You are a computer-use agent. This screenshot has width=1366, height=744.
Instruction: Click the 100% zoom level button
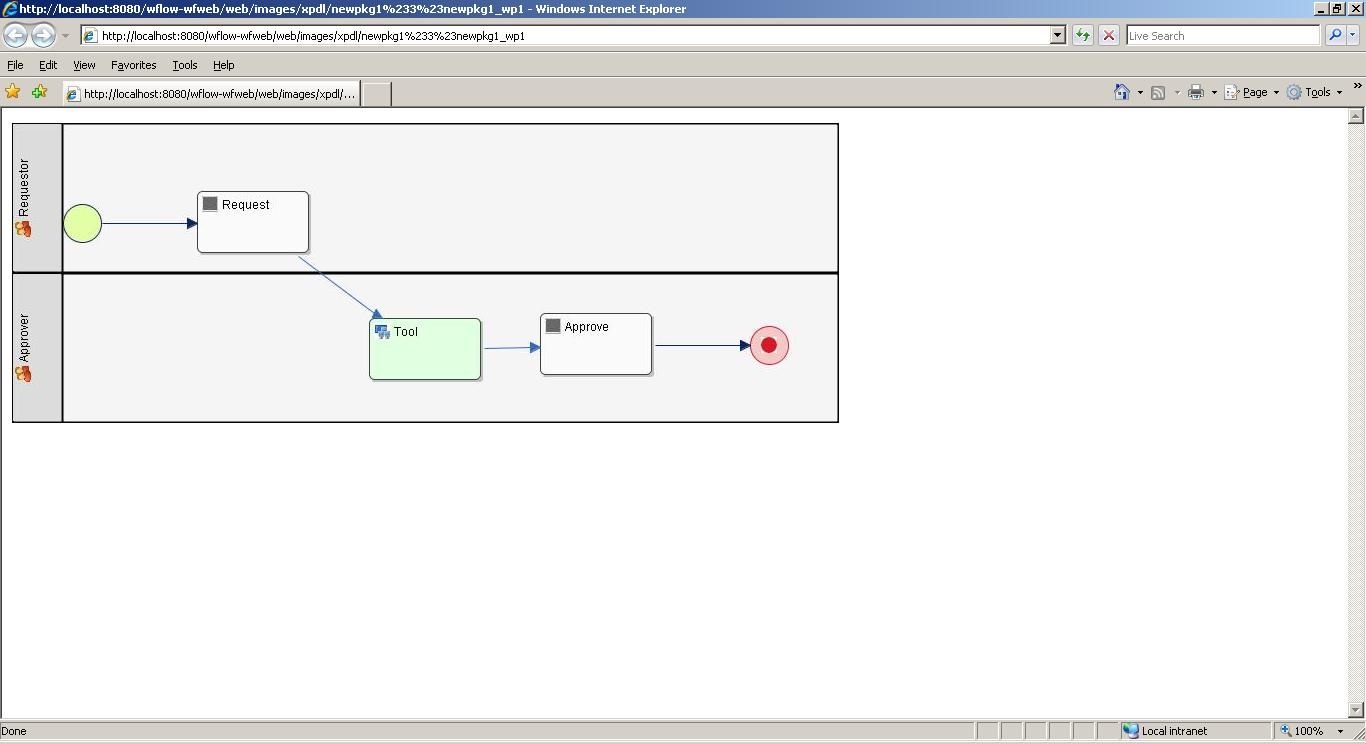click(x=1303, y=731)
